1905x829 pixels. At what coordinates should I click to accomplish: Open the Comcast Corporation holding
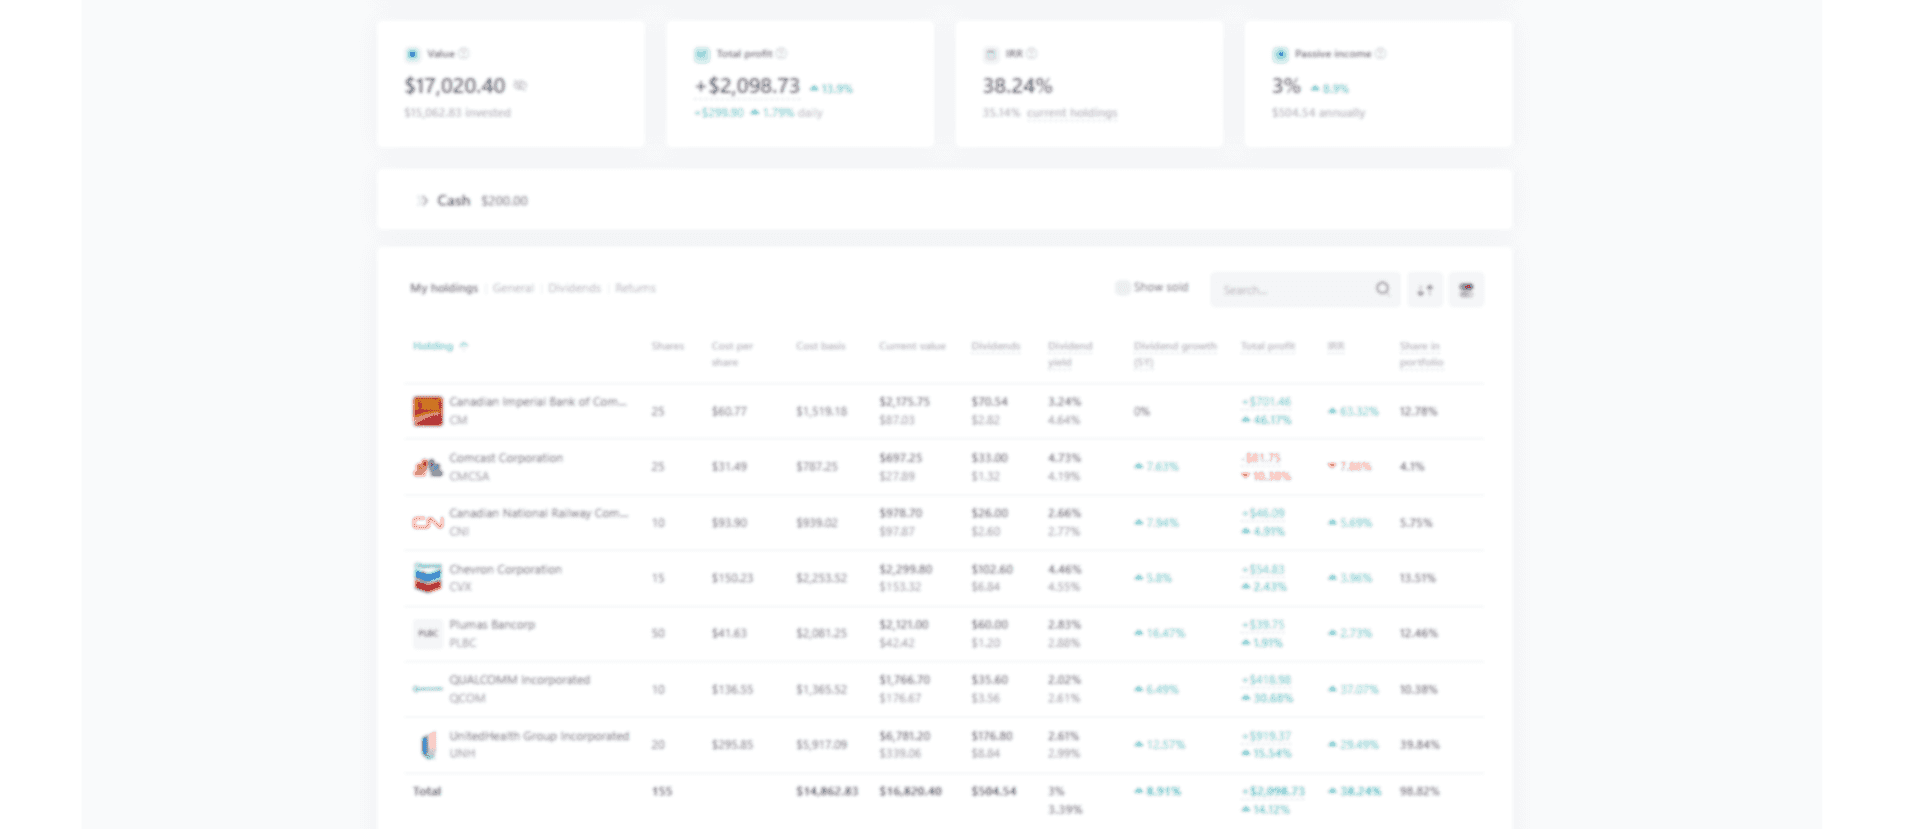(x=506, y=458)
